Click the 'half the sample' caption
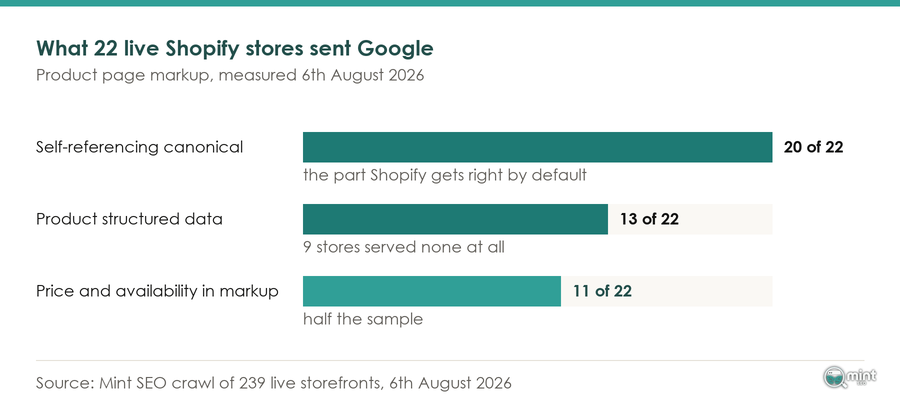900x412 pixels. [363, 319]
